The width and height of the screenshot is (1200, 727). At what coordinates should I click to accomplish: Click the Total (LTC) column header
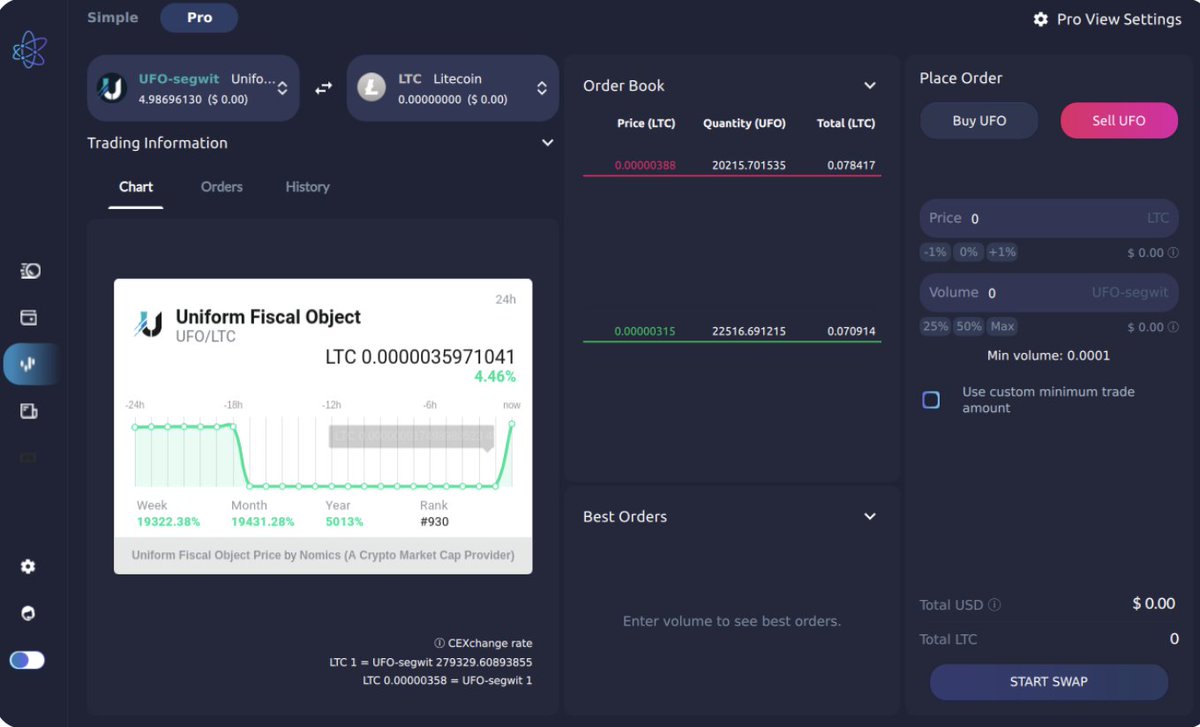point(846,124)
